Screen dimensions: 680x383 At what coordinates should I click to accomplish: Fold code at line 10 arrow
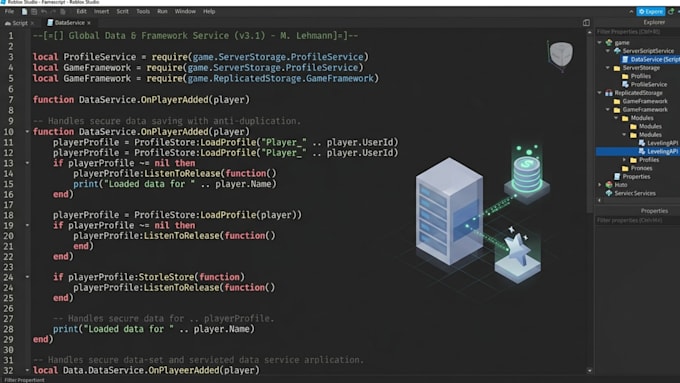tap(27, 131)
